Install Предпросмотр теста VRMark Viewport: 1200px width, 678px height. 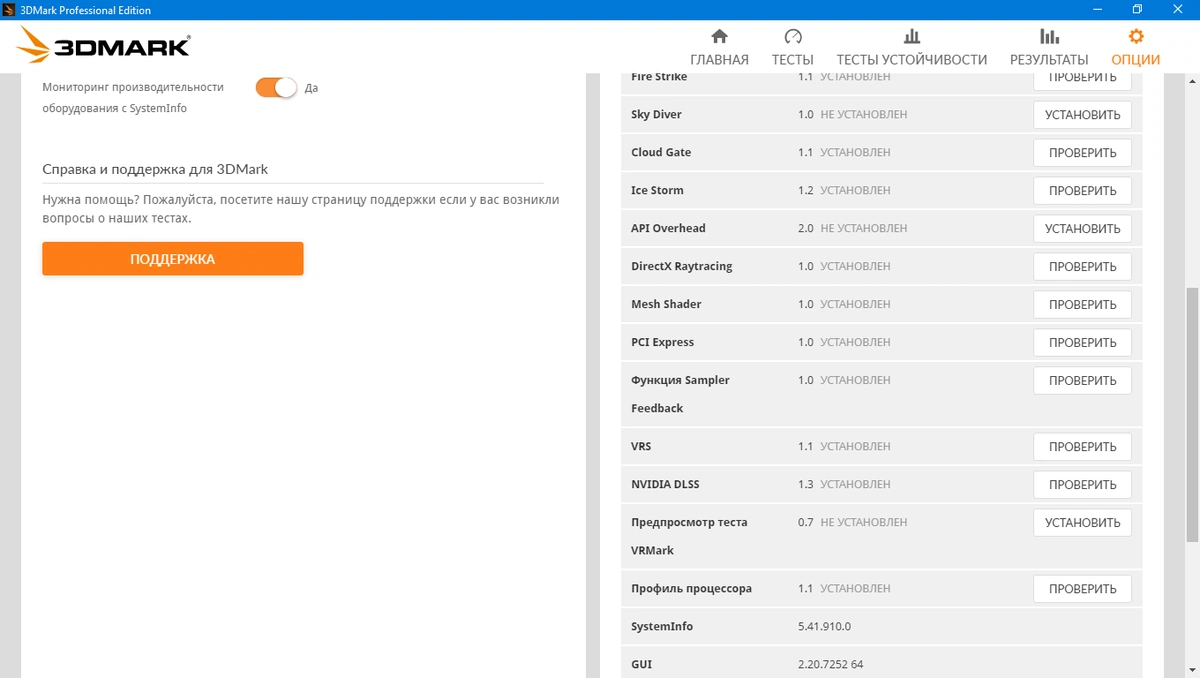click(x=1082, y=523)
